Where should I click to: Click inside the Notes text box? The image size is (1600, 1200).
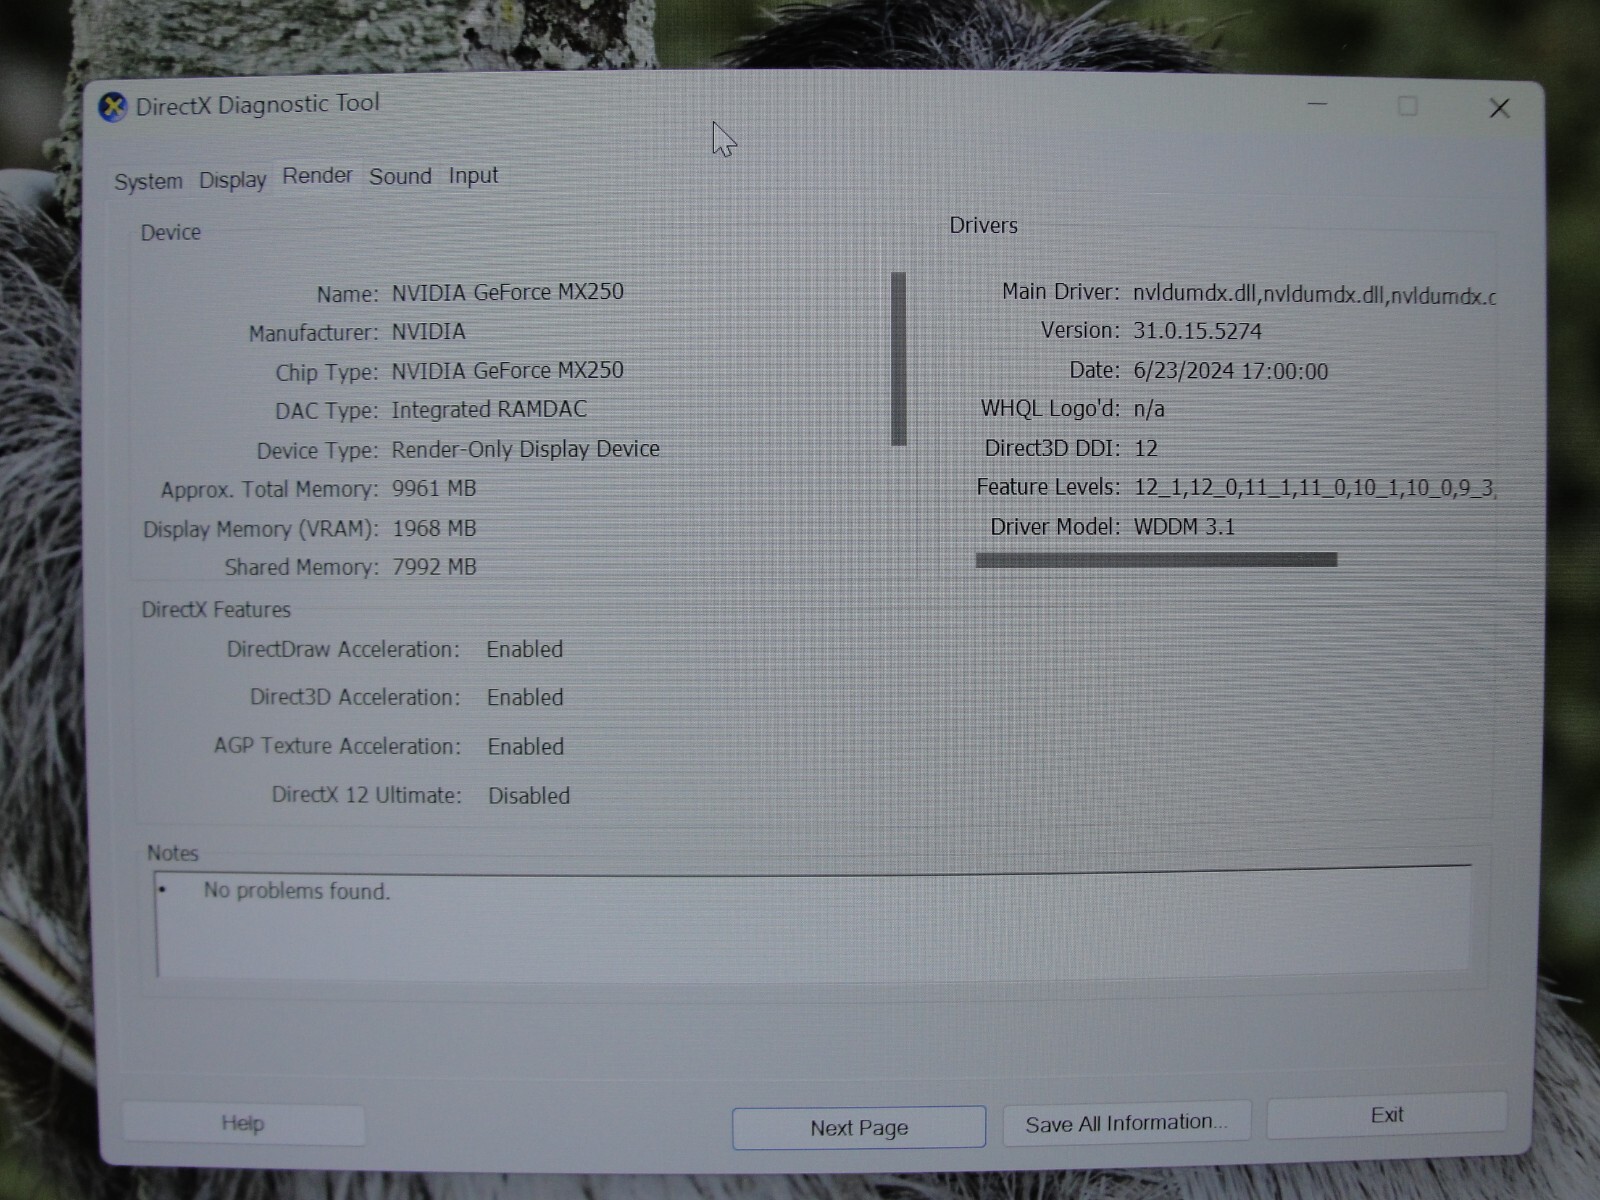point(813,923)
